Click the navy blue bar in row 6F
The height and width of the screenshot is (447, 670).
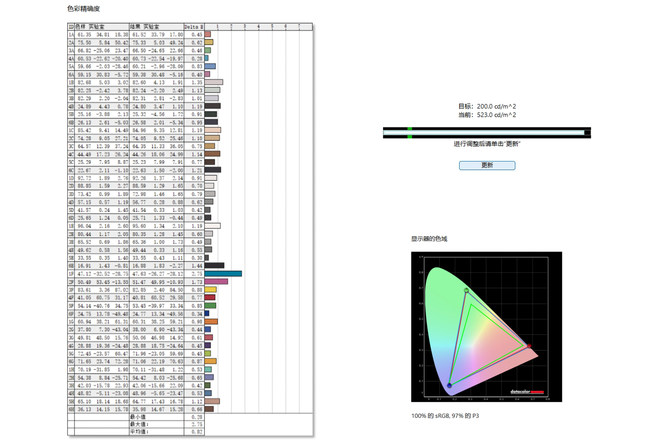point(207,314)
